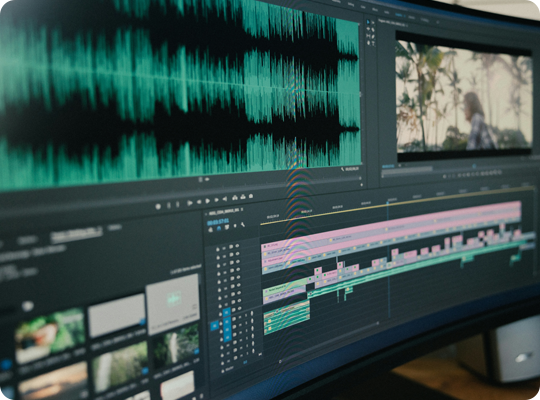
Task: Click Mark In in Source monitor transport
Action: point(169,205)
